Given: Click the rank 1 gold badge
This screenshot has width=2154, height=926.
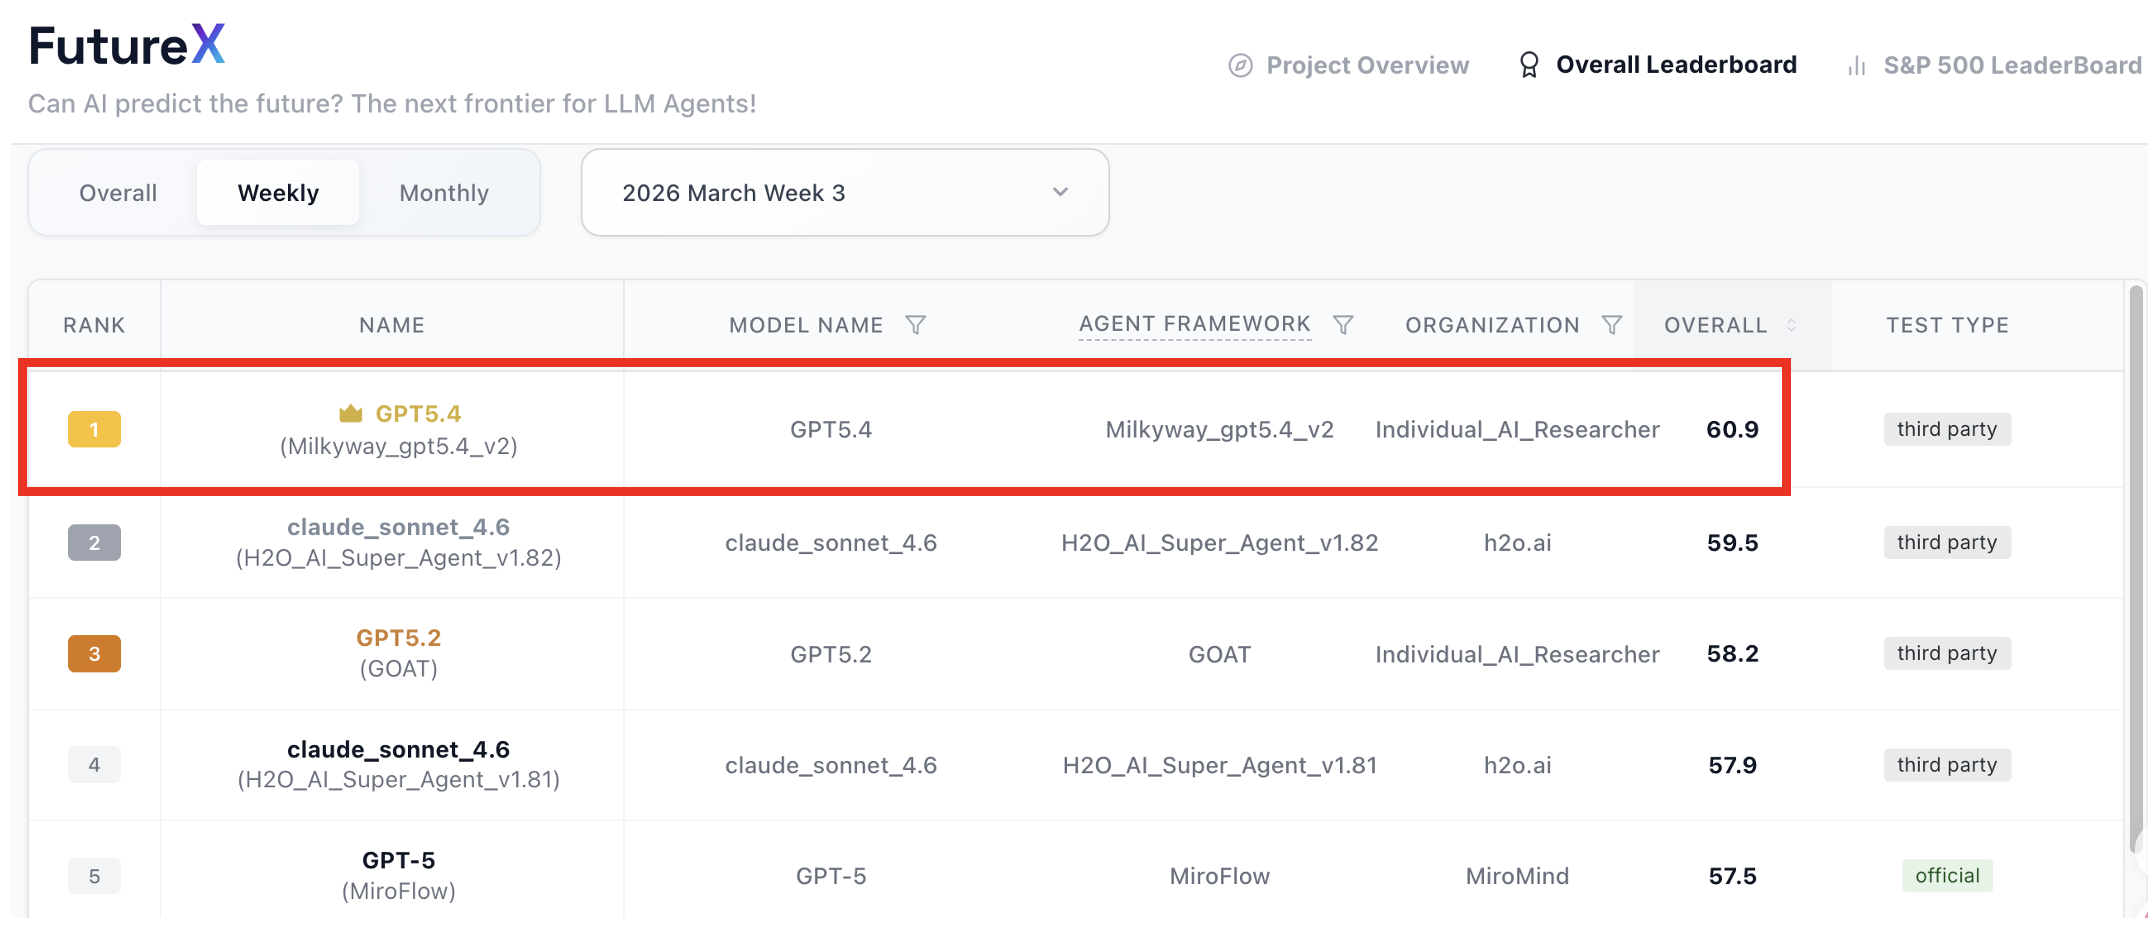Looking at the screenshot, I should point(94,429).
